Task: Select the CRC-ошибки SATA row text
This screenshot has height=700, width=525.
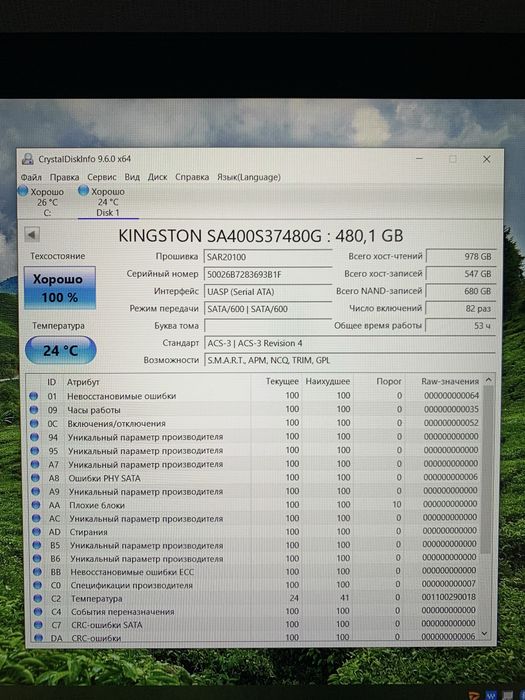Action: [107, 625]
